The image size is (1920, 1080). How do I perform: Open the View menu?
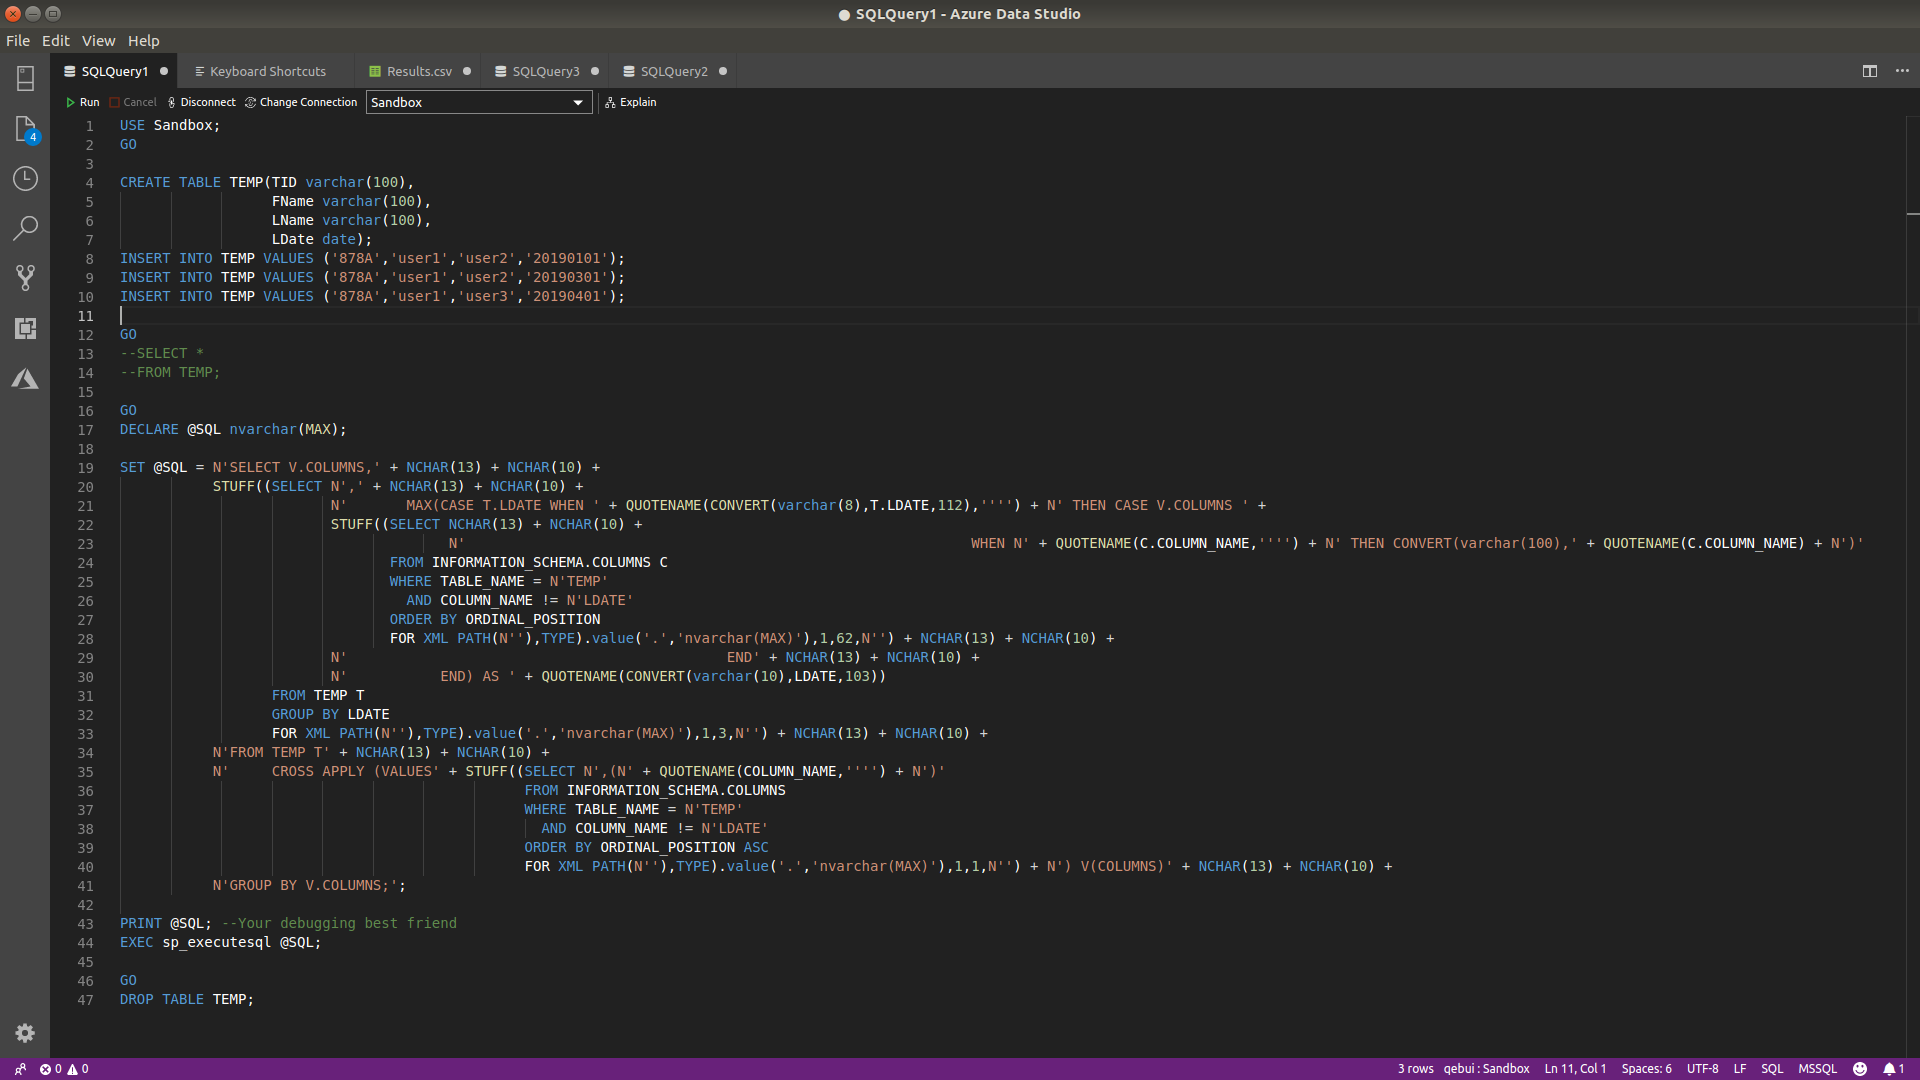tap(98, 40)
